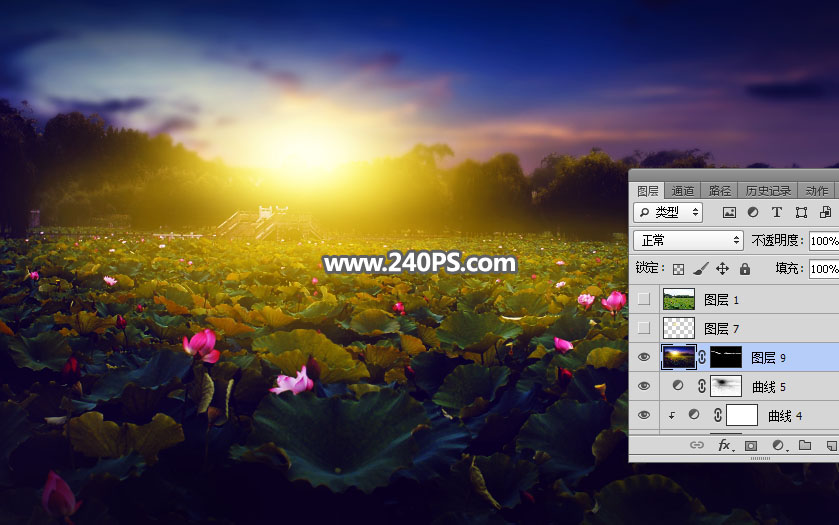The height and width of the screenshot is (525, 839).
Task: Hide 曲线 5 adjustment layer
Action: (x=644, y=386)
